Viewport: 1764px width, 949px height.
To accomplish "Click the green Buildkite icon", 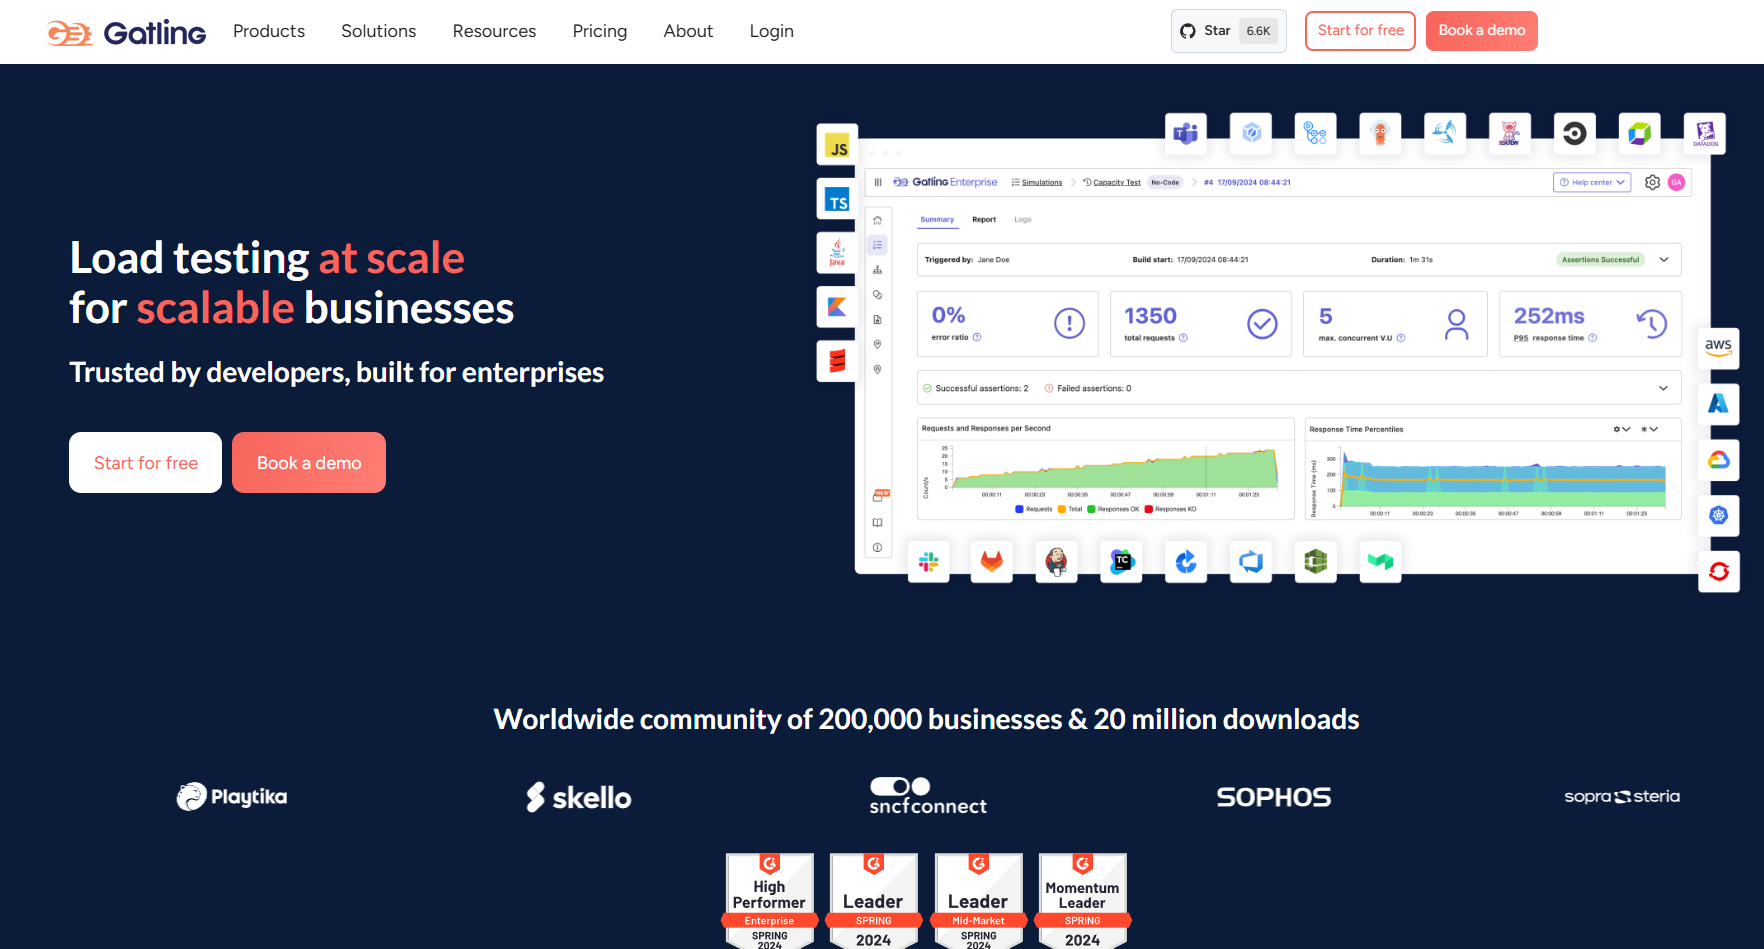I will point(1381,562).
